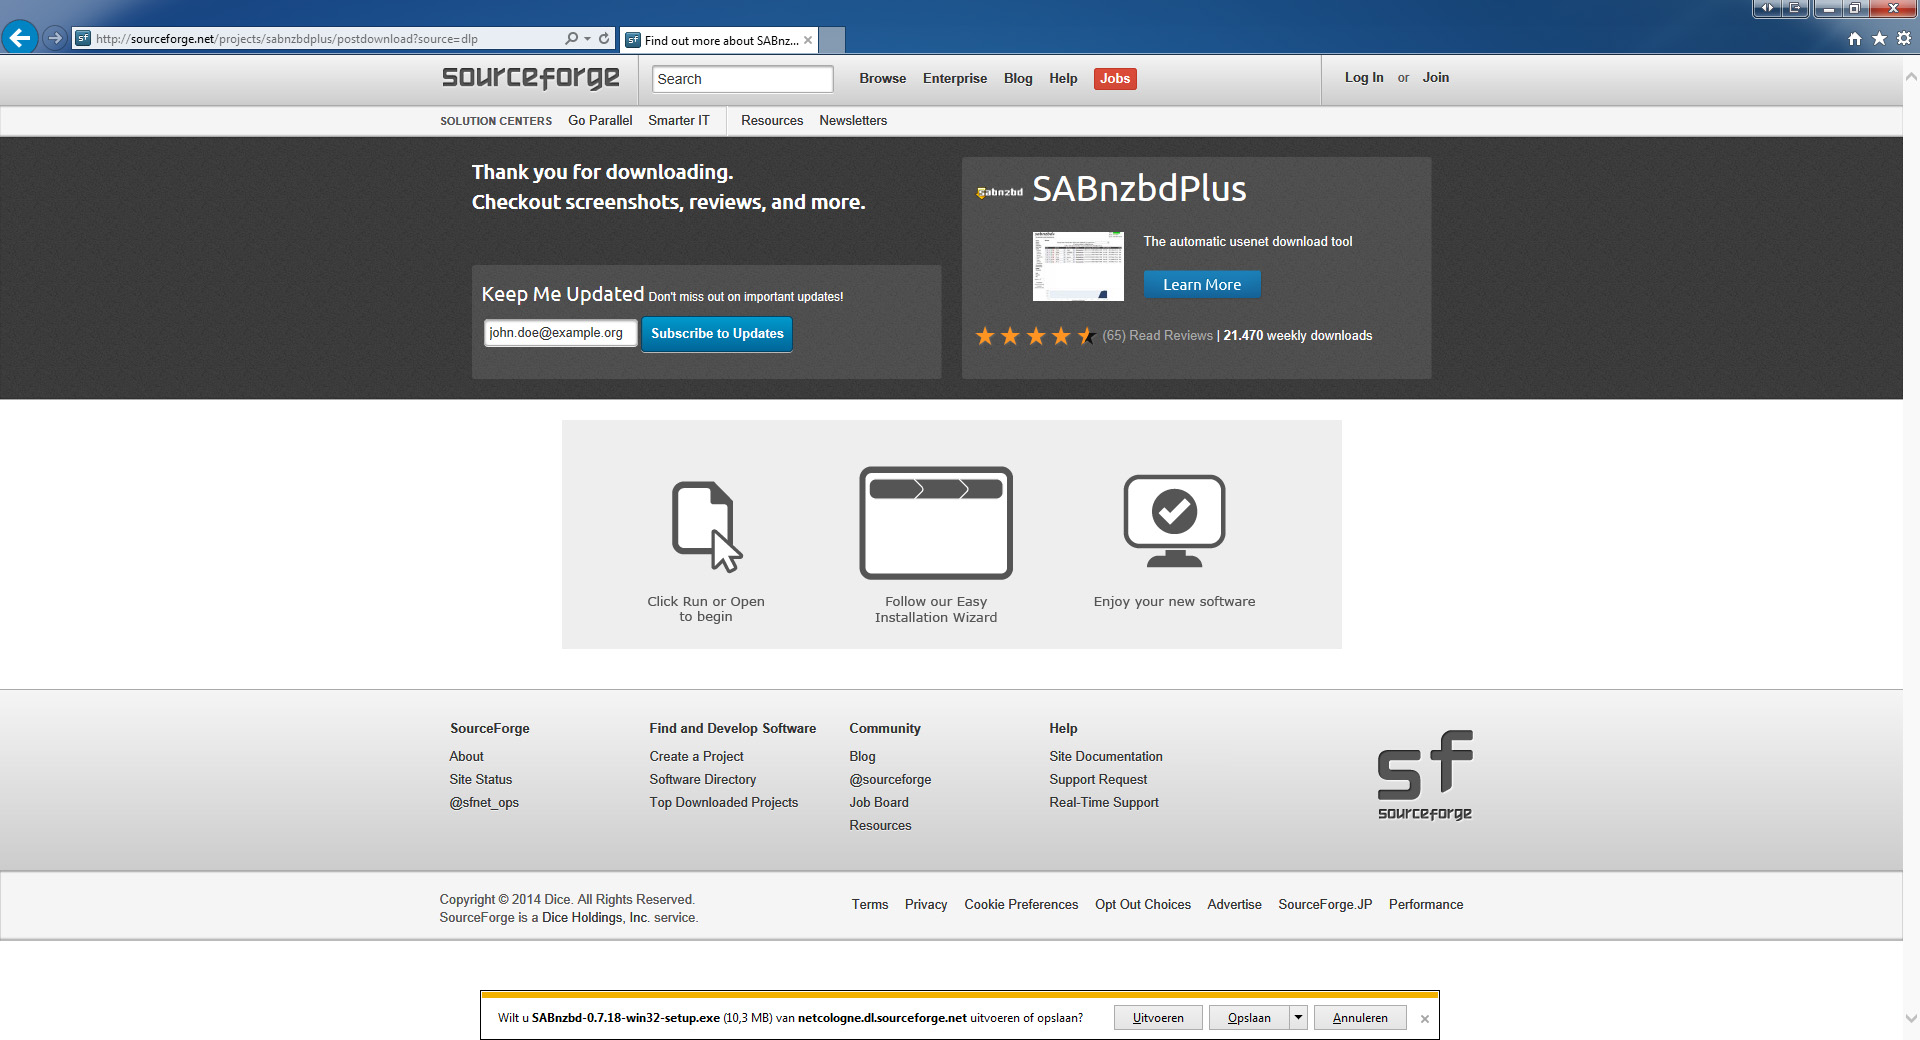
Task: Expand the Opslaan dropdown arrow
Action: (1298, 1018)
